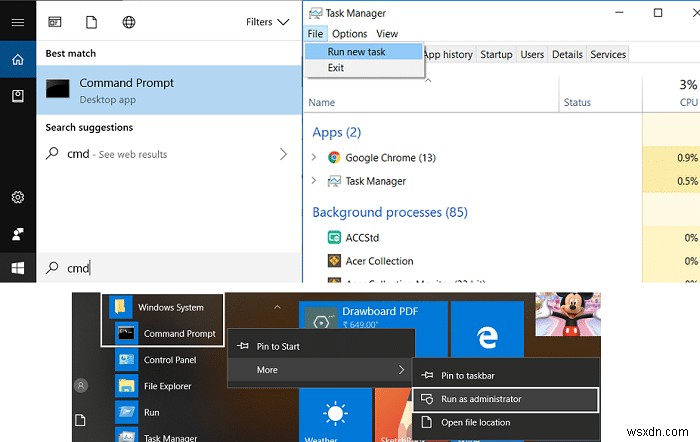Open the Microsoft Edge tile
This screenshot has height=442, width=700.
point(487,329)
